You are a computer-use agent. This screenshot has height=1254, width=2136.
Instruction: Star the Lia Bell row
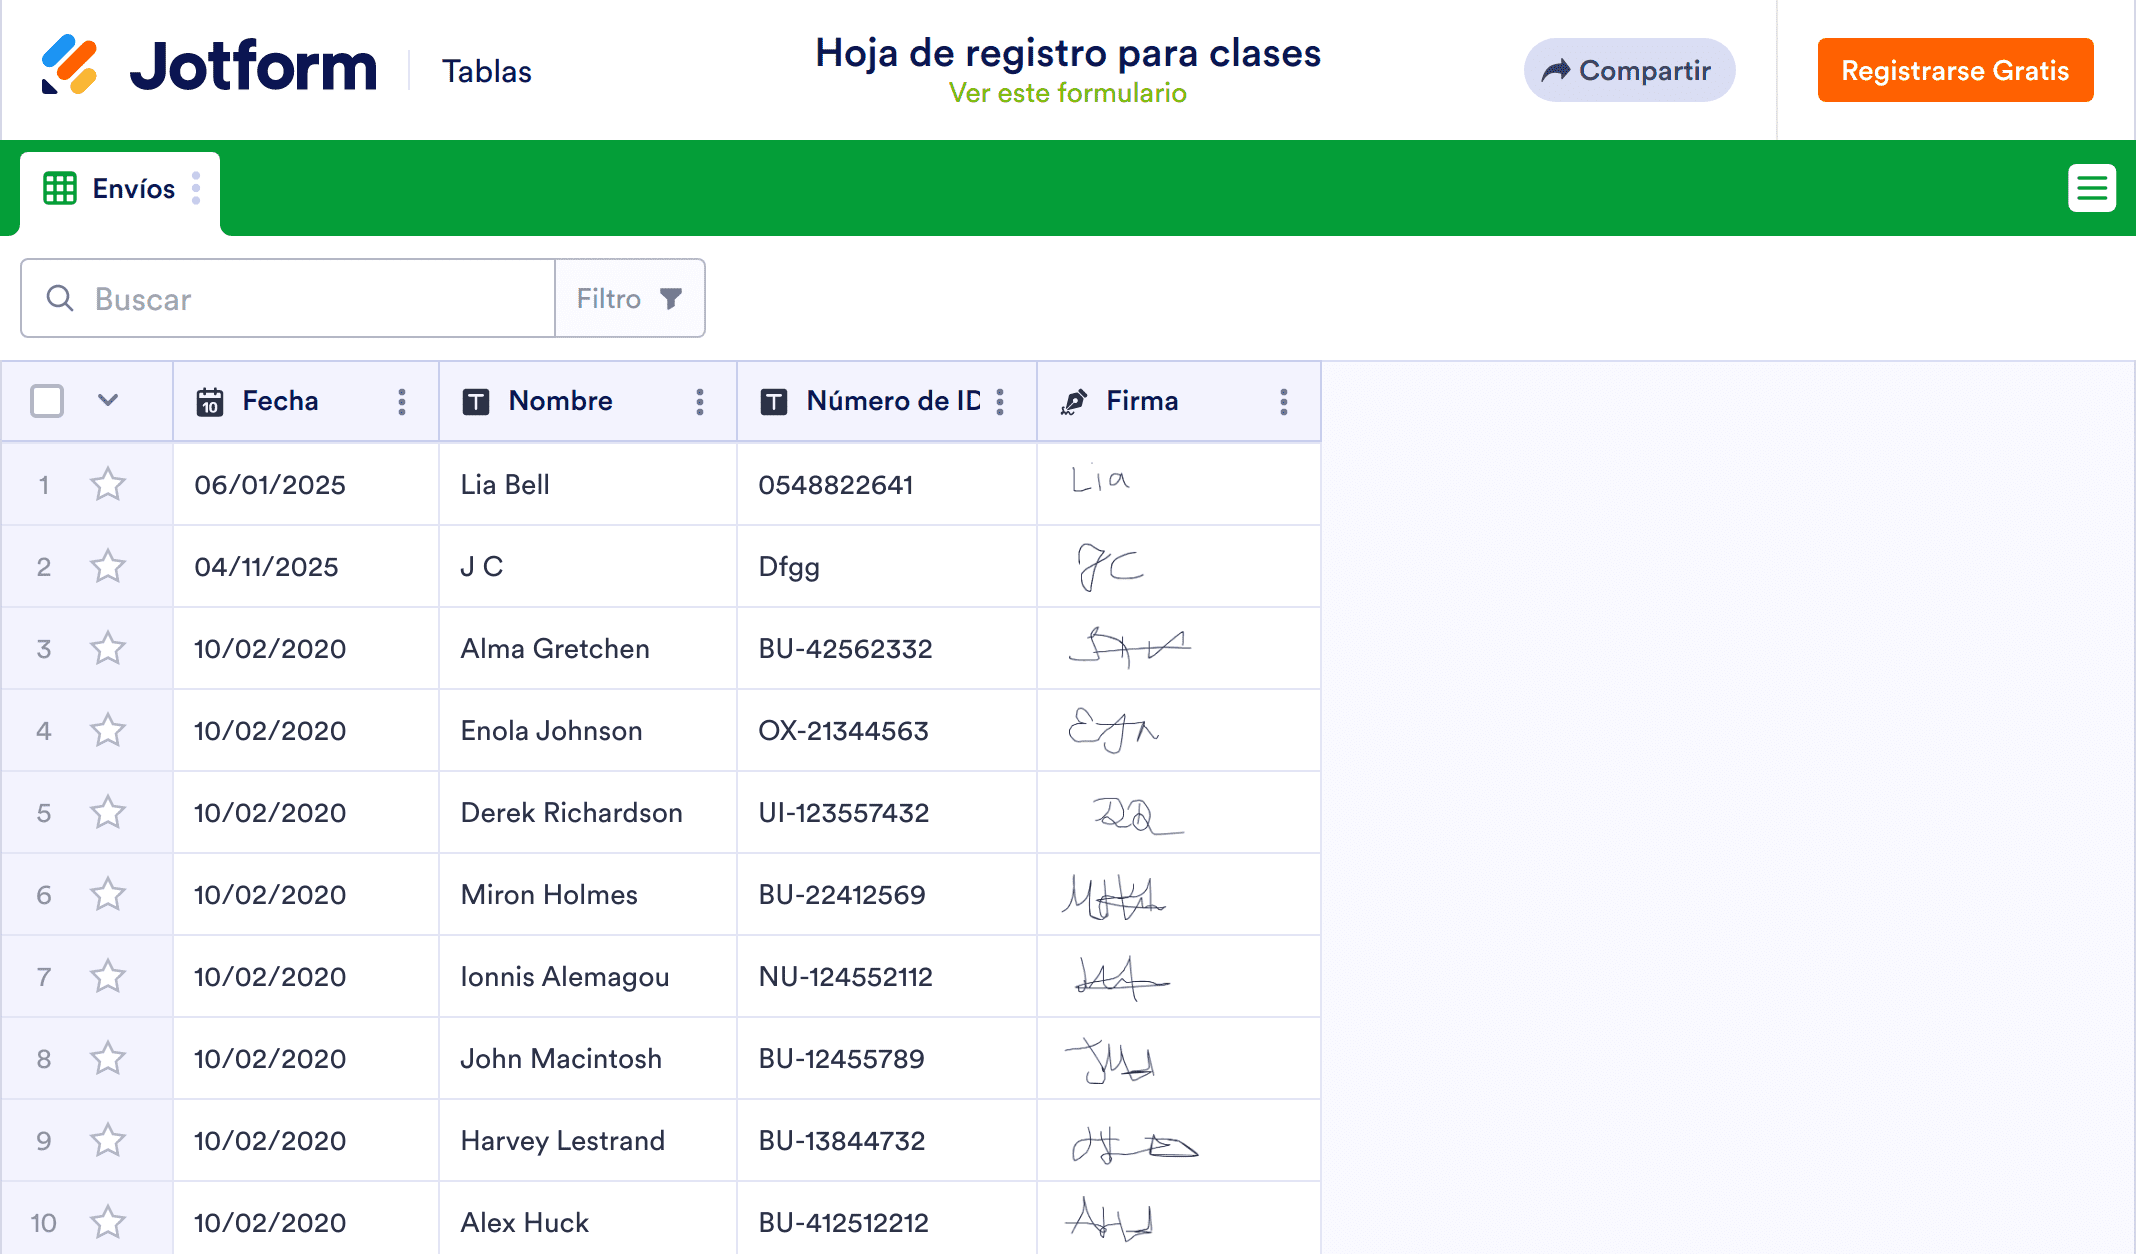pyautogui.click(x=108, y=485)
